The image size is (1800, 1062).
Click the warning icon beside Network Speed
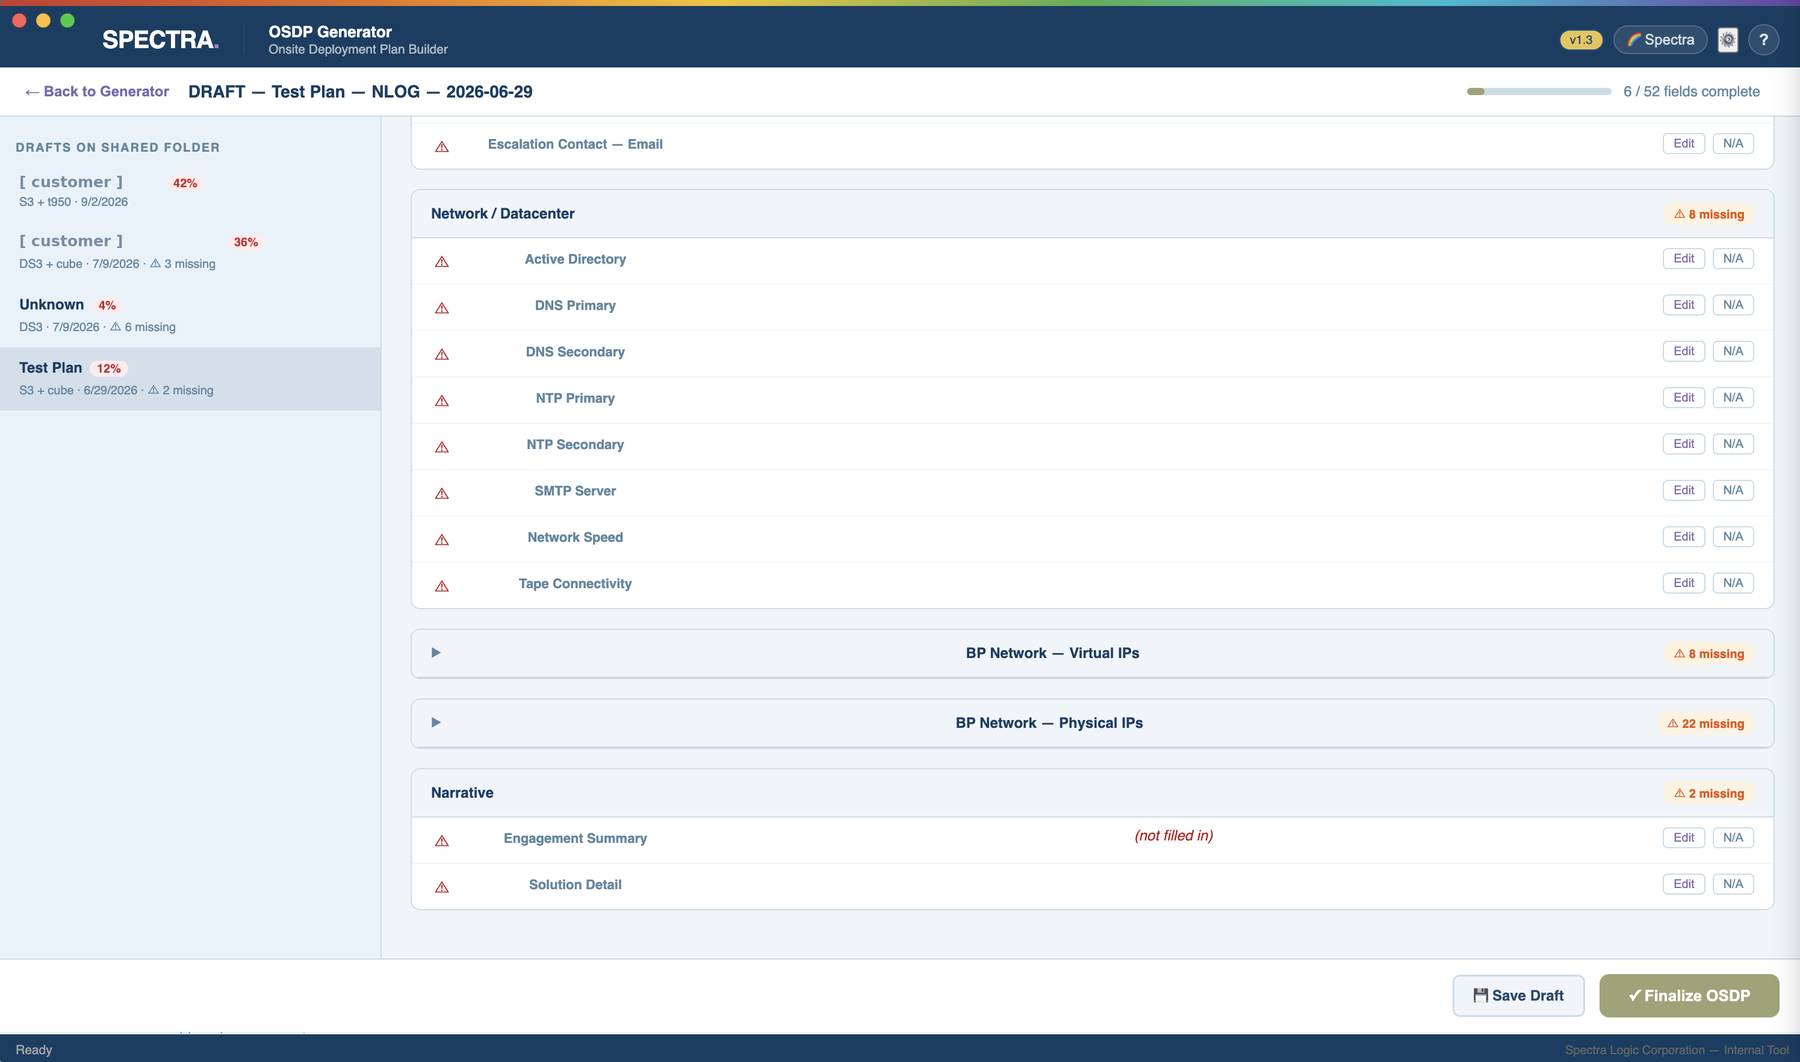[x=442, y=540]
